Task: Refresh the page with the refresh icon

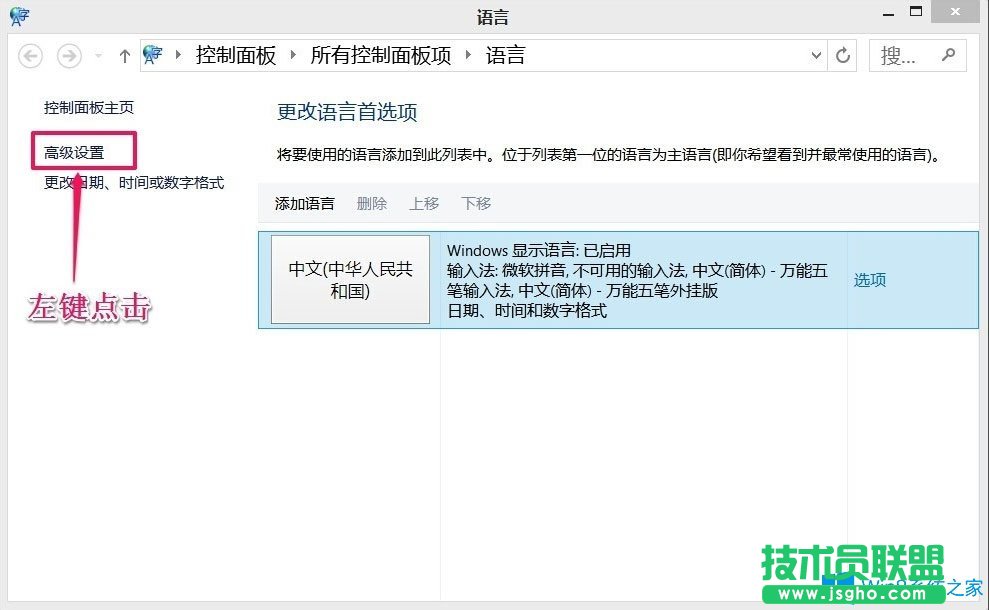Action: coord(842,56)
